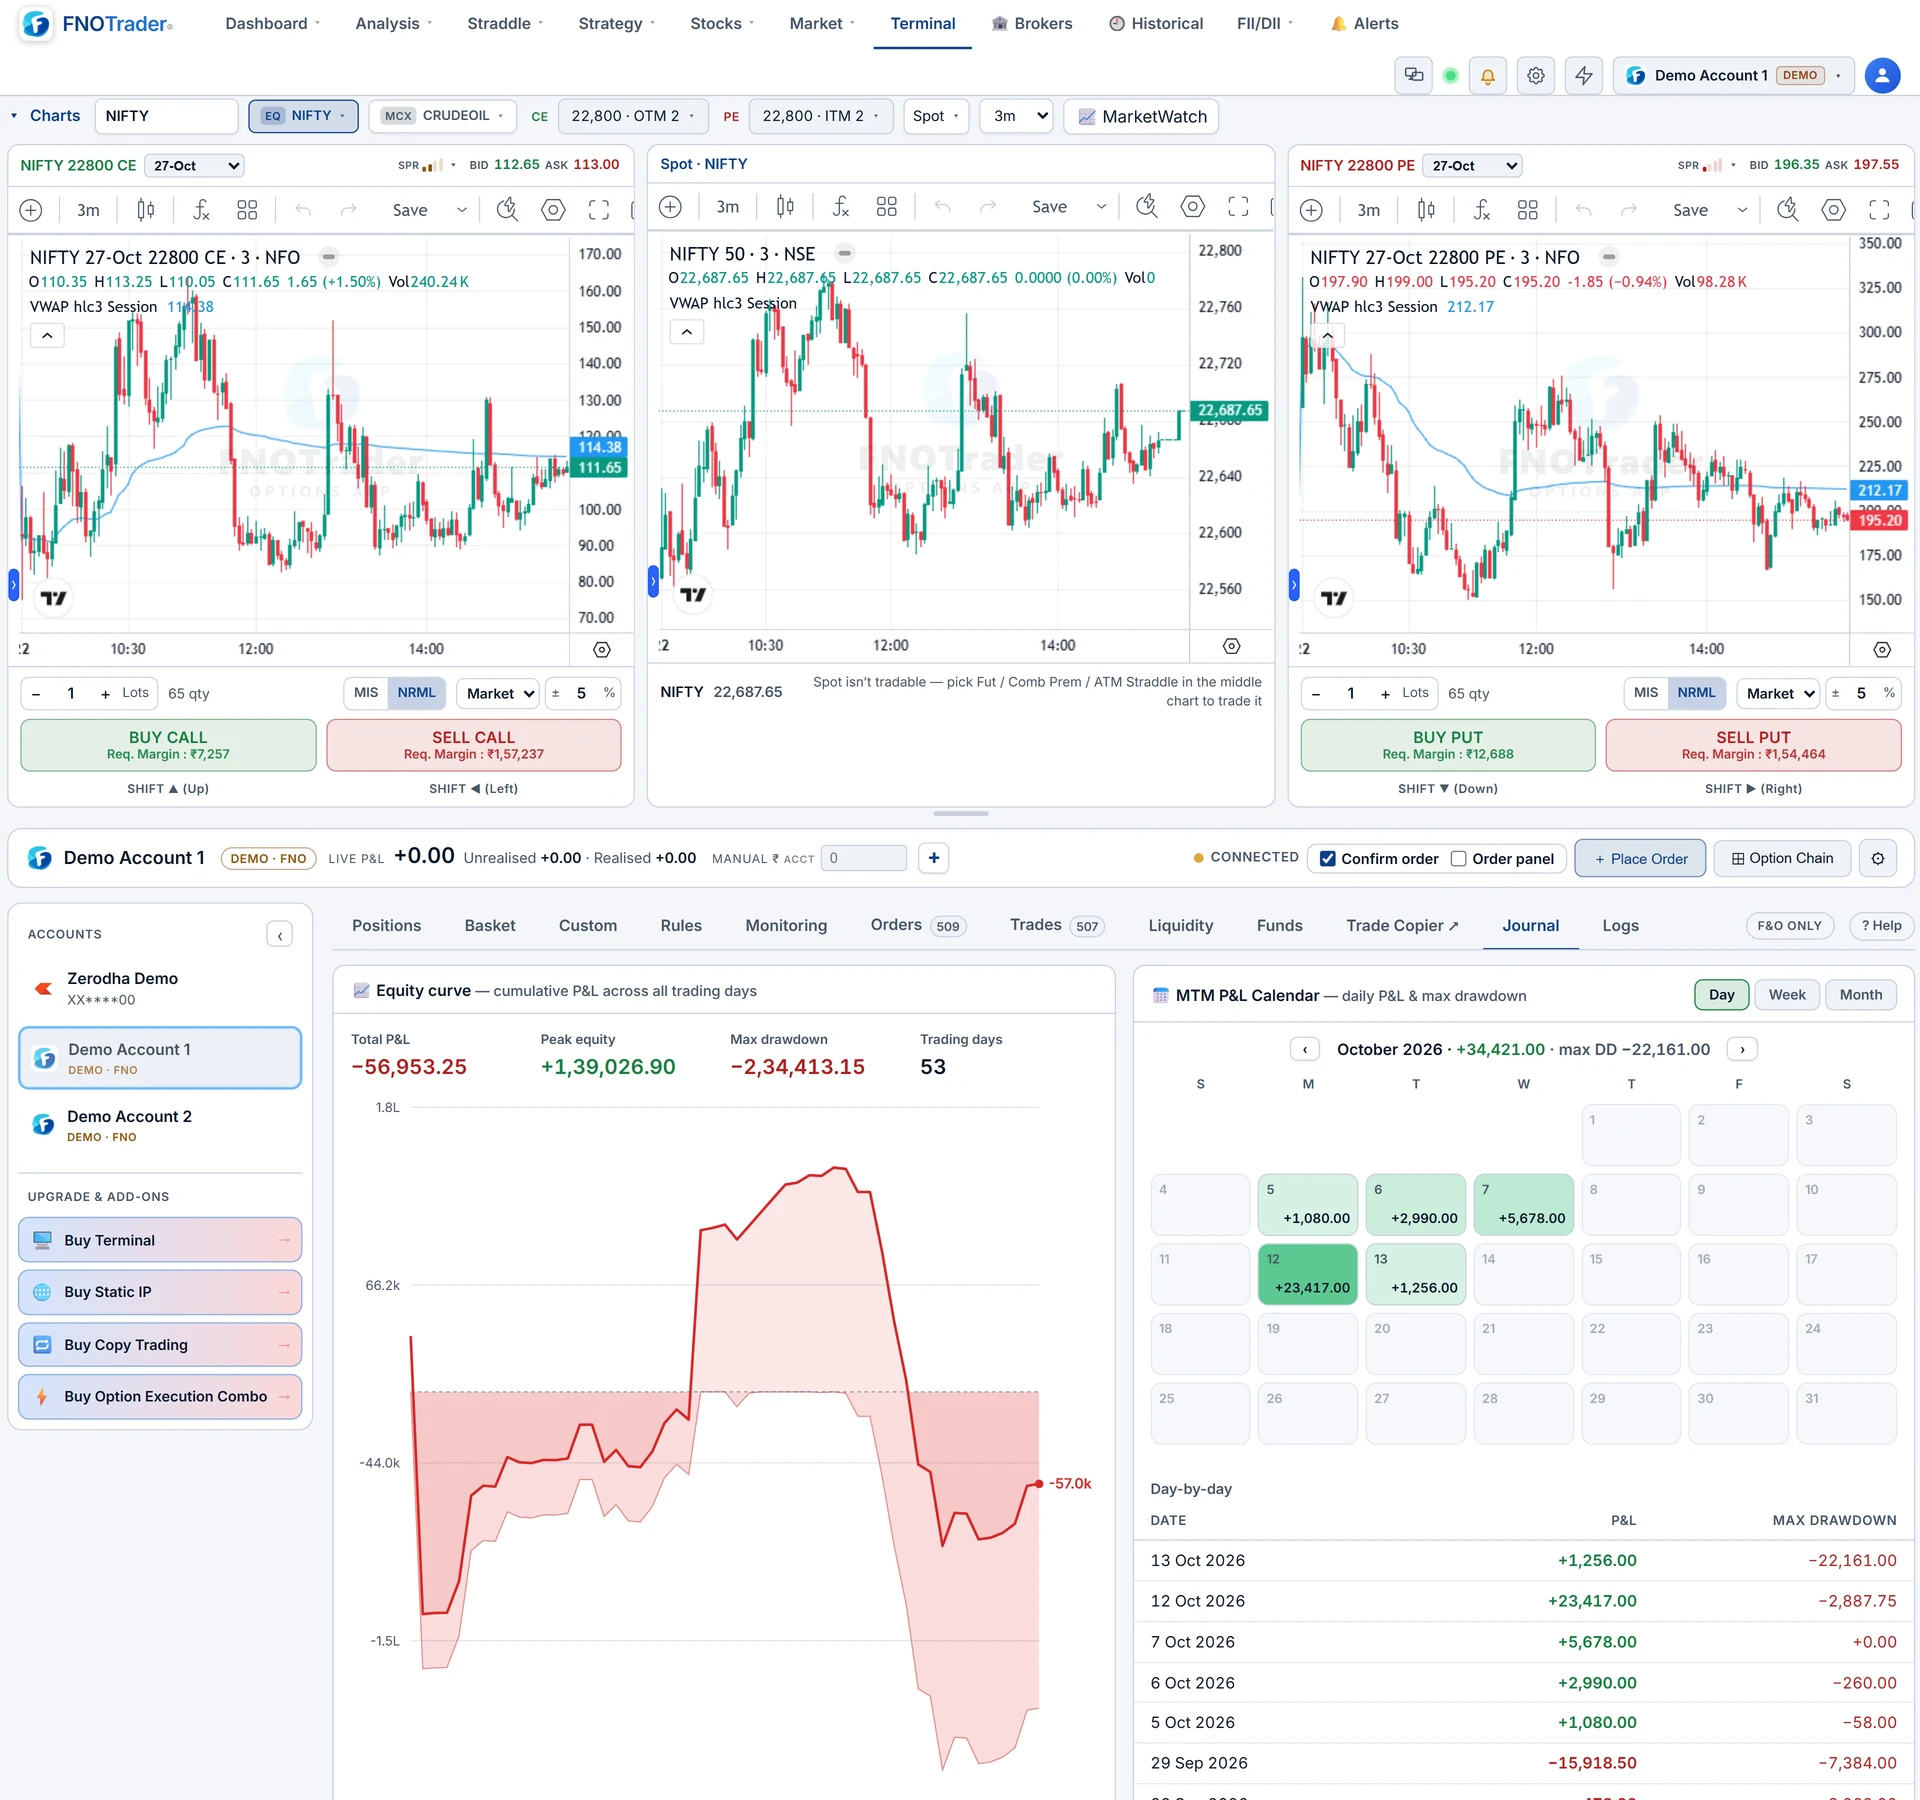Select MIS product type in CE panel
This screenshot has width=1920, height=1800.
coord(366,693)
